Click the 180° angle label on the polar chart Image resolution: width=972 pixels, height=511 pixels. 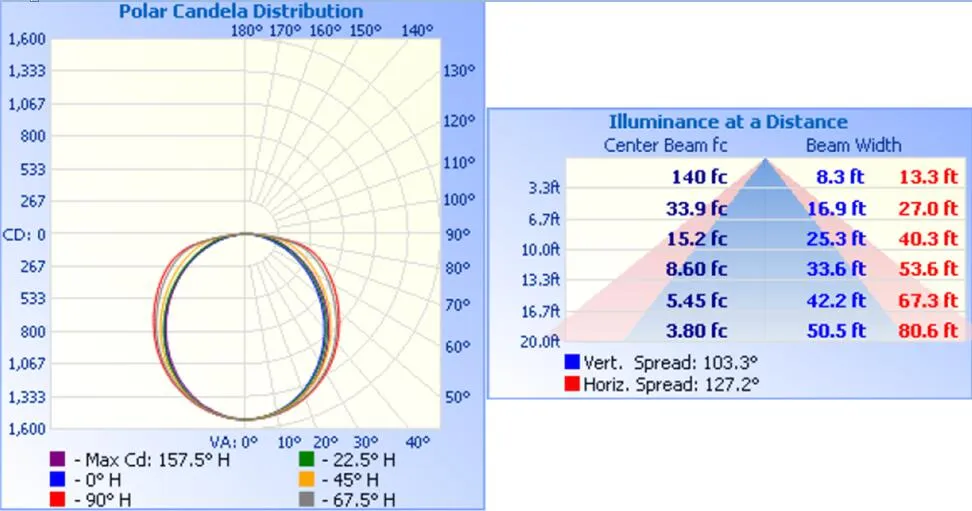coord(247,30)
